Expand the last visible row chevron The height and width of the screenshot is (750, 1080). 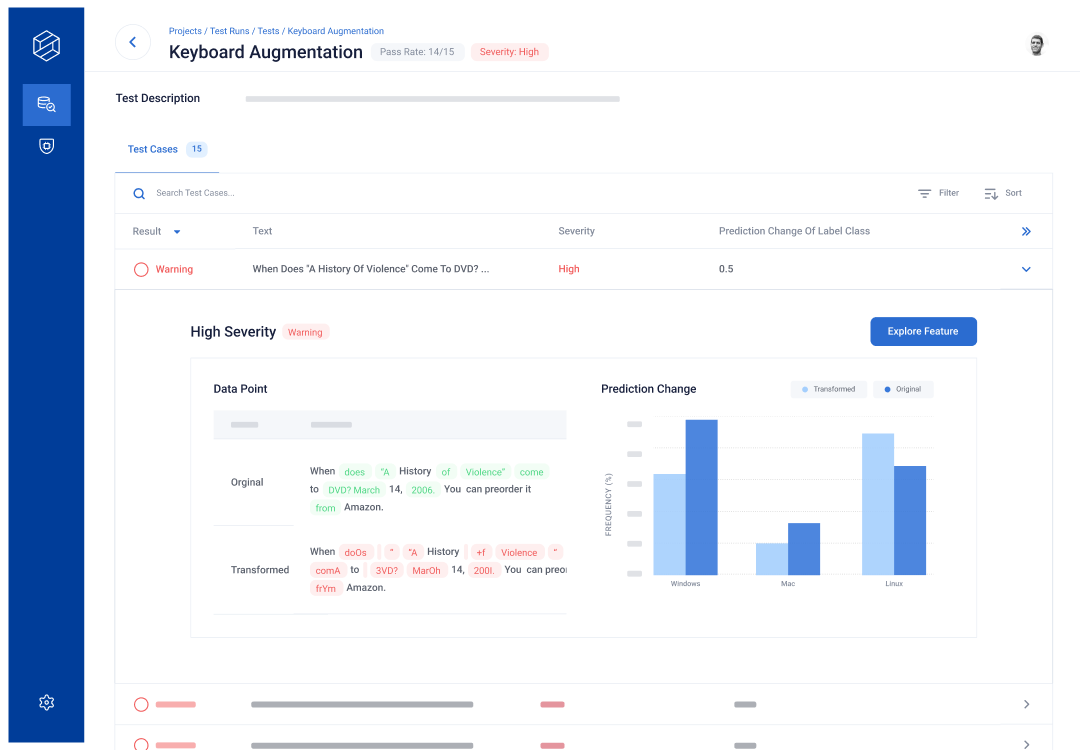coord(1026,744)
